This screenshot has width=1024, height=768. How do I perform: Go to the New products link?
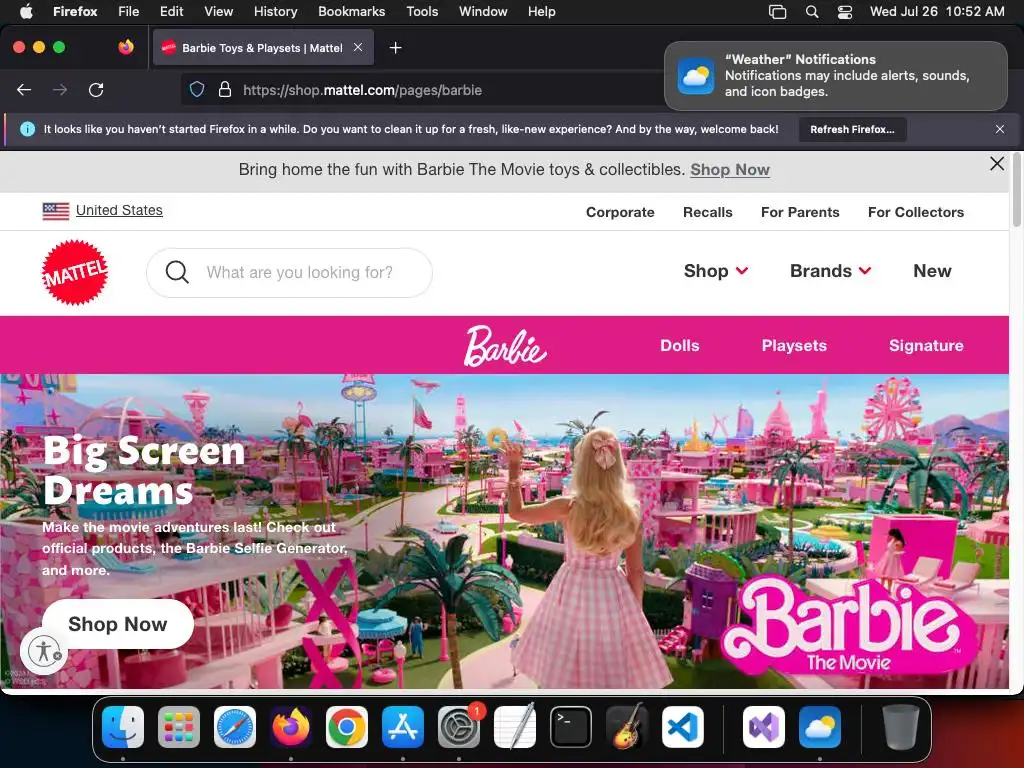(x=932, y=271)
